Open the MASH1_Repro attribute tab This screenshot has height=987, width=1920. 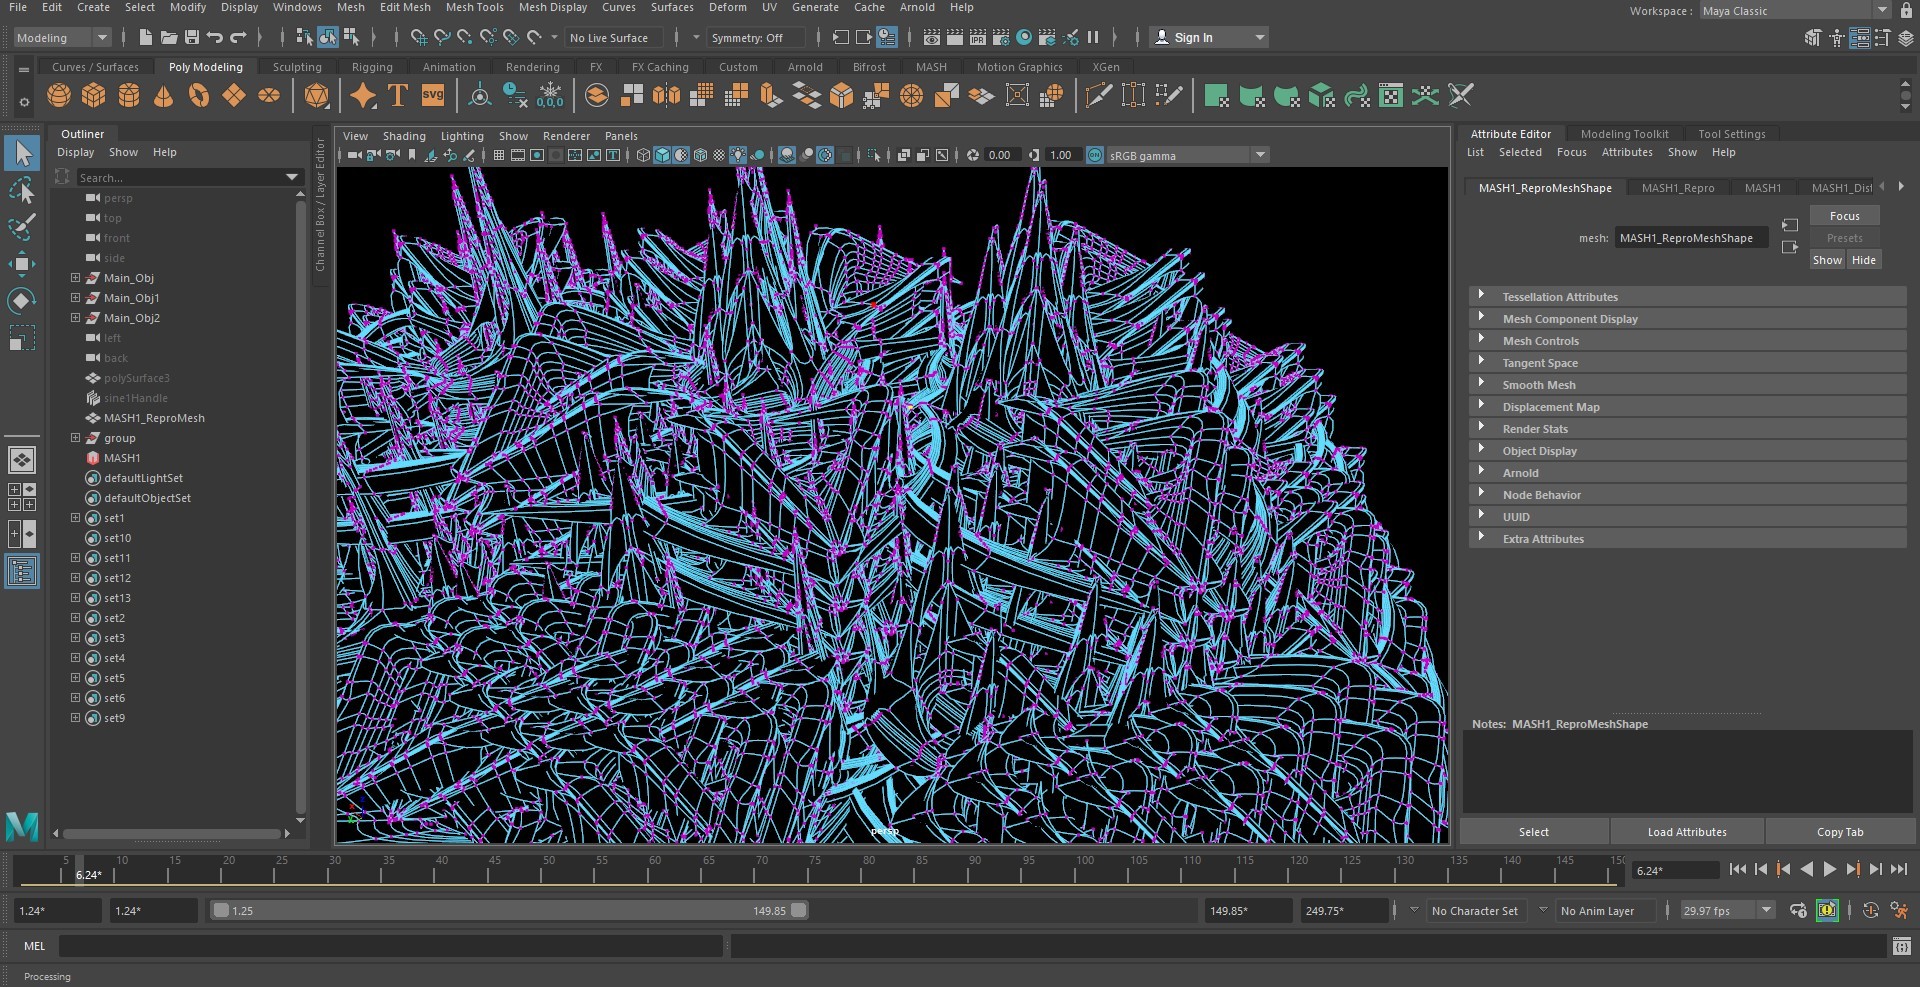click(x=1677, y=188)
